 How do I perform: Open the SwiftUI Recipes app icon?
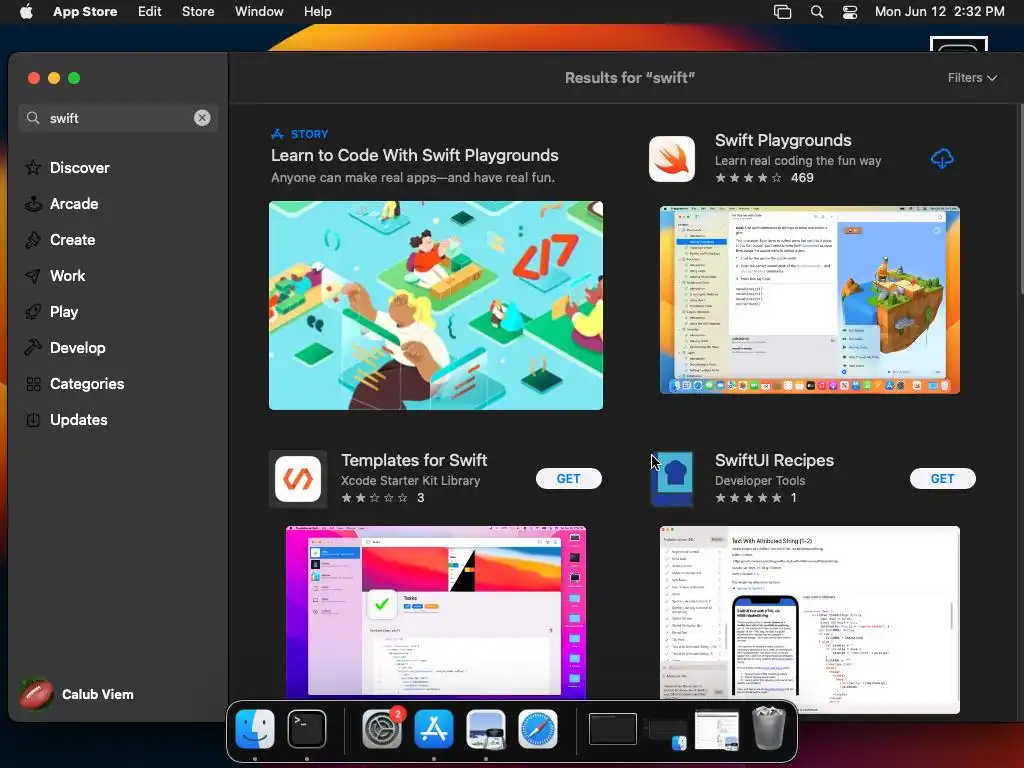click(672, 479)
